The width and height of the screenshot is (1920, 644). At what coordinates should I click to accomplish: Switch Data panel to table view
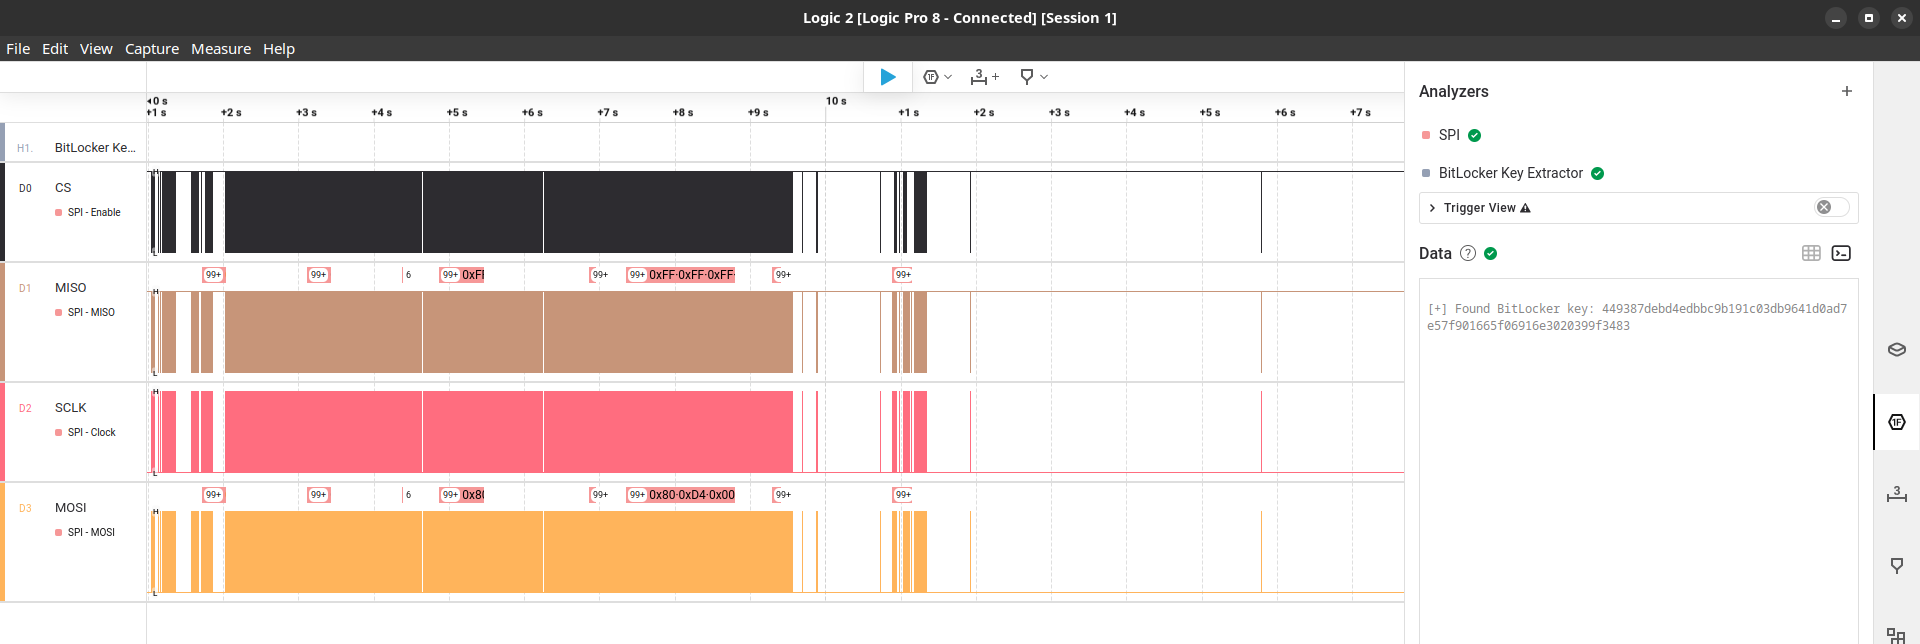pos(1811,253)
